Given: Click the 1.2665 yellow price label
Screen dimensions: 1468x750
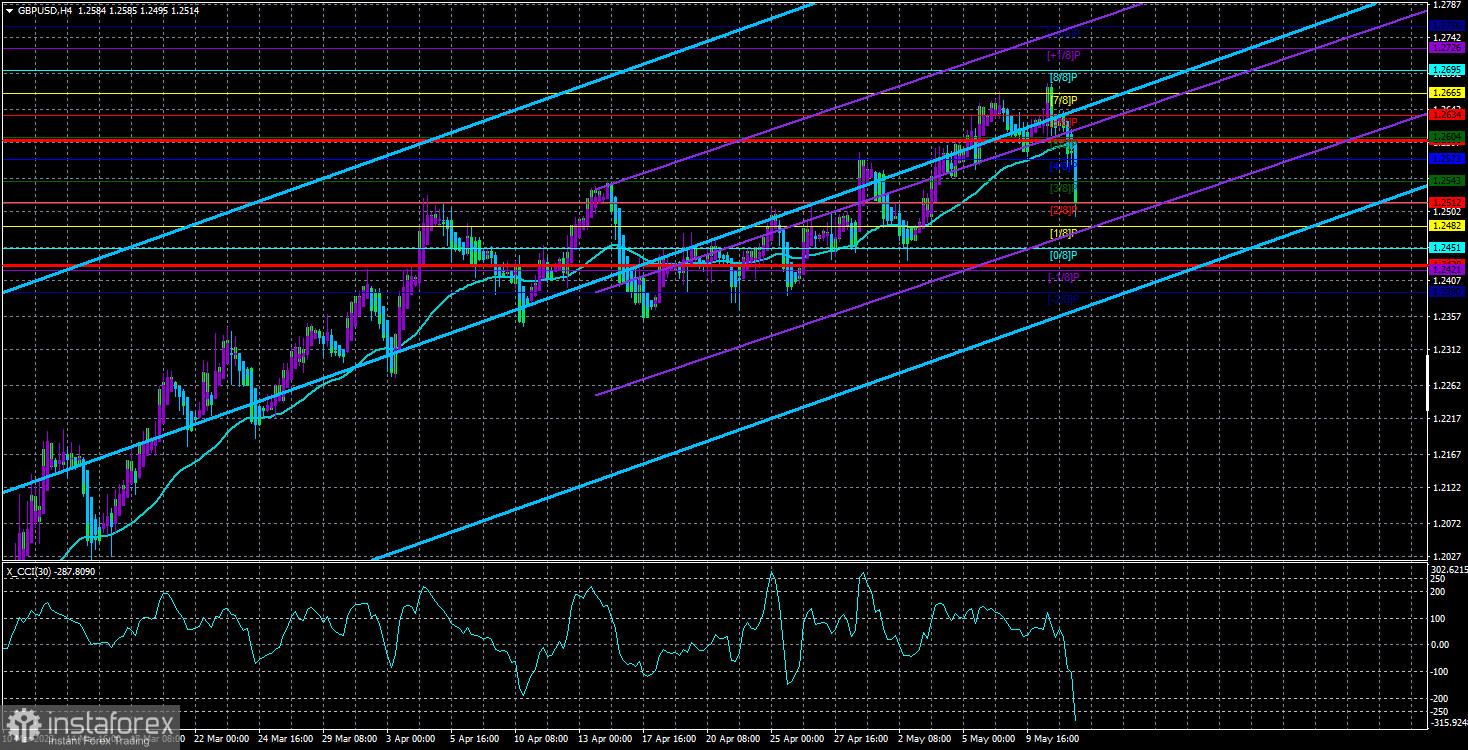Looking at the screenshot, I should pyautogui.click(x=1448, y=93).
